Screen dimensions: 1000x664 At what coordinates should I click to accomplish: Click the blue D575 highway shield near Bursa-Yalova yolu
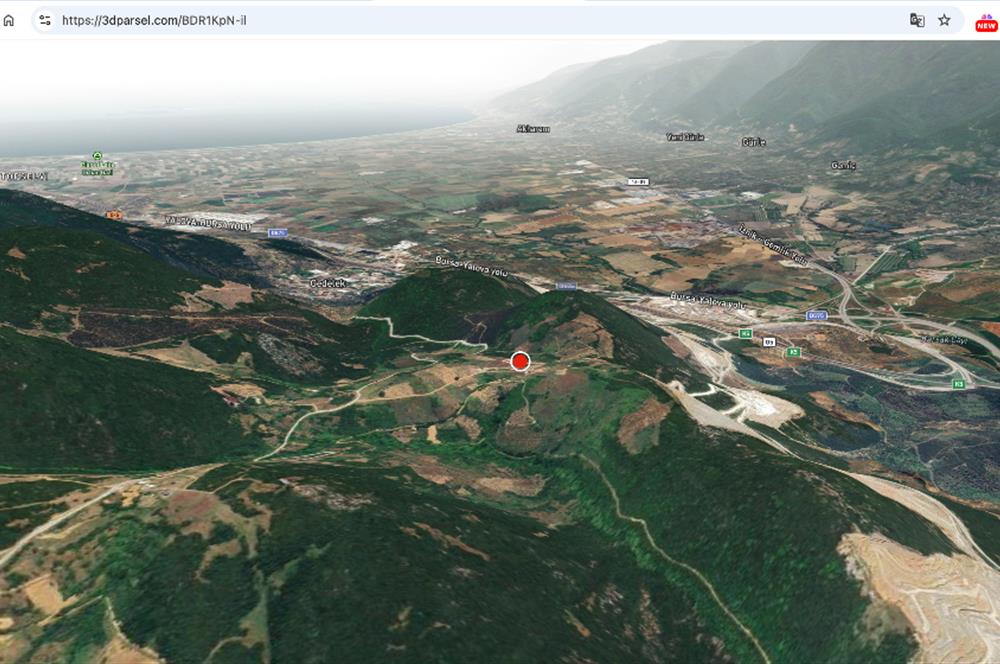tap(565, 287)
